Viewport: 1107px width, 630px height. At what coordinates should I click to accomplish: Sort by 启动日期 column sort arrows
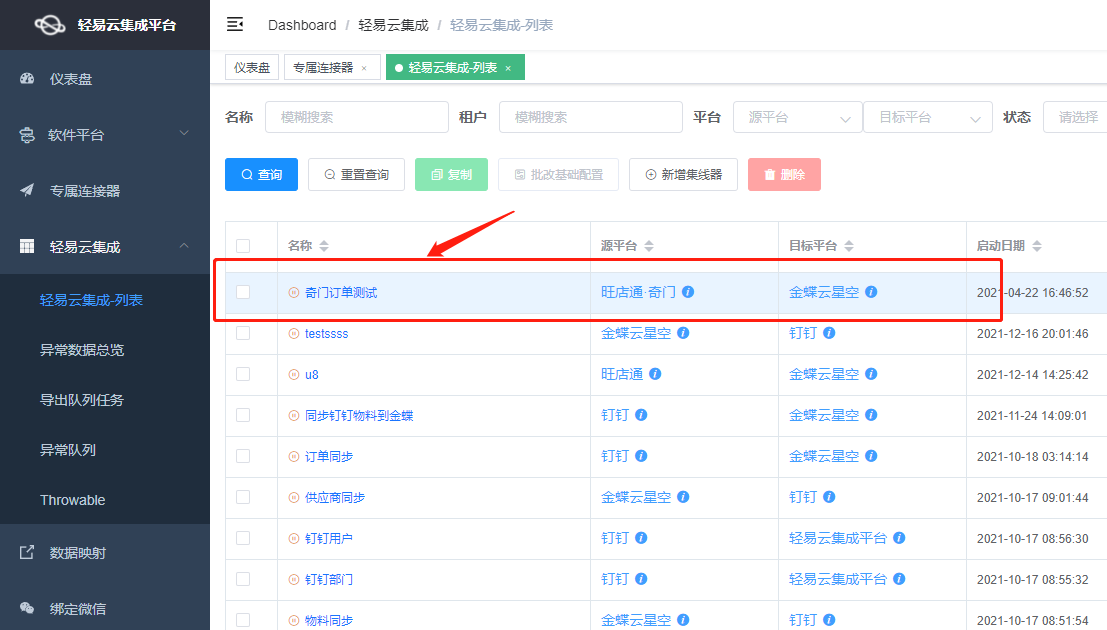(1036, 246)
